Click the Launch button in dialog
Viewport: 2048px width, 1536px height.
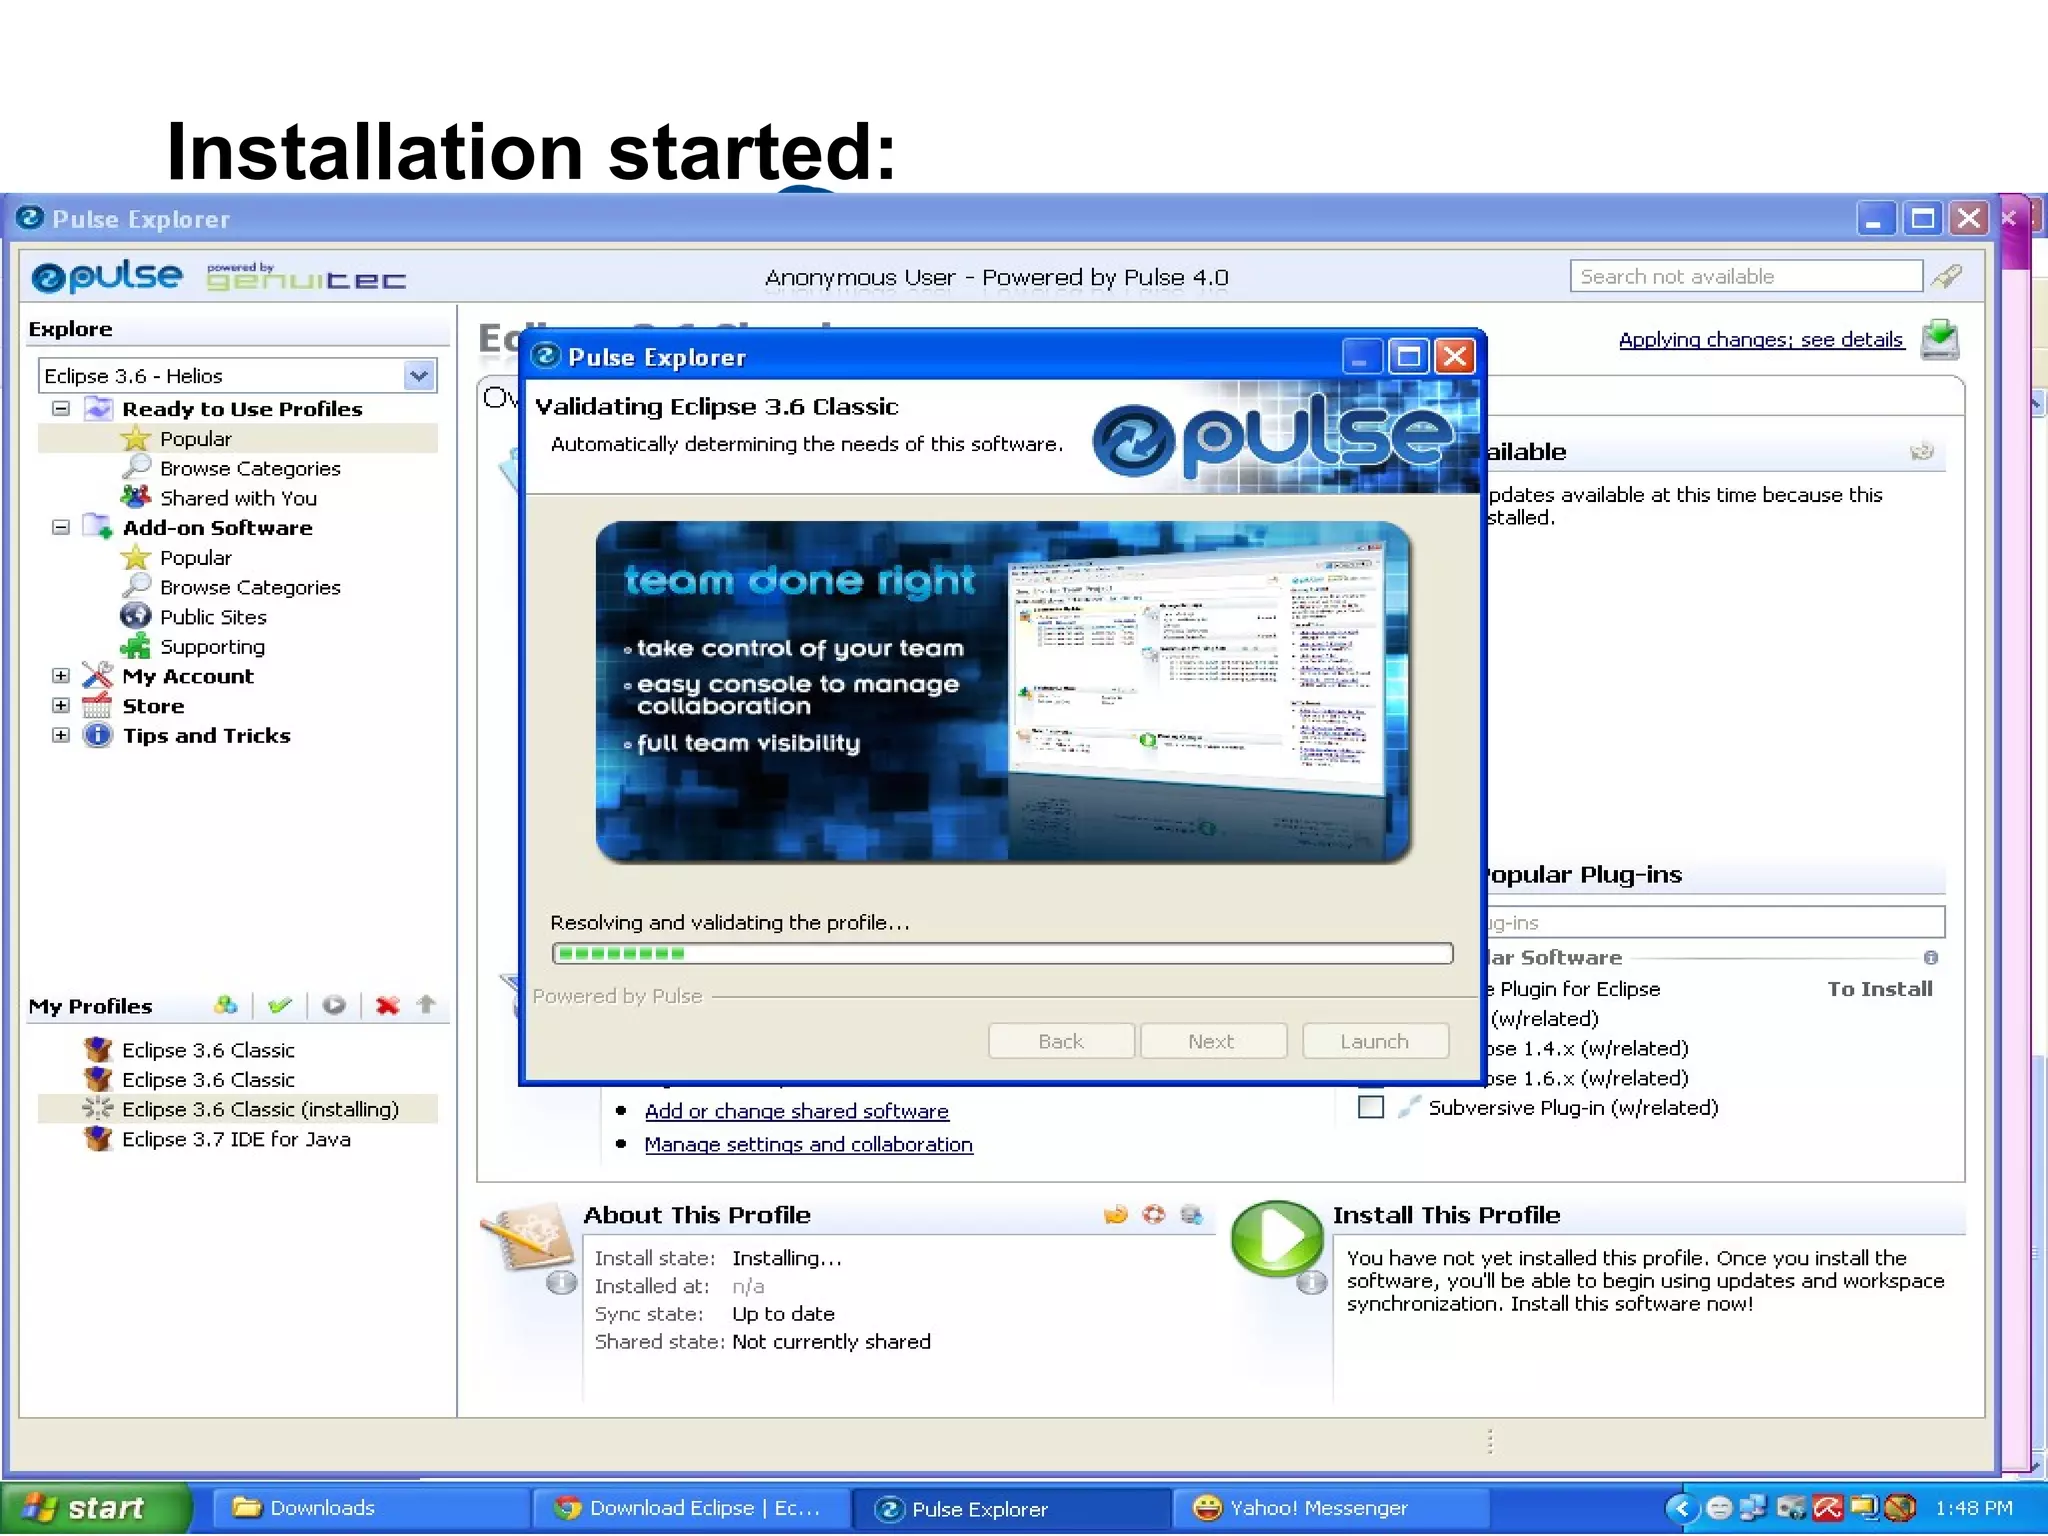(1375, 1041)
